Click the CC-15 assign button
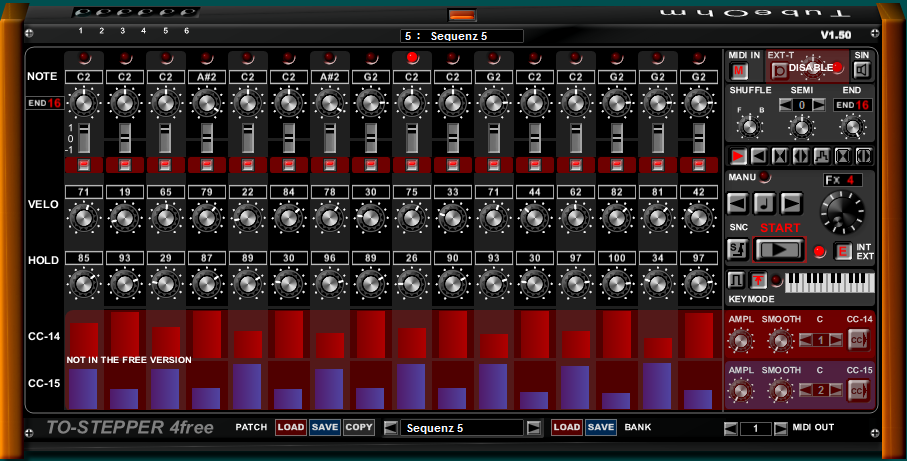 pyautogui.click(x=858, y=391)
